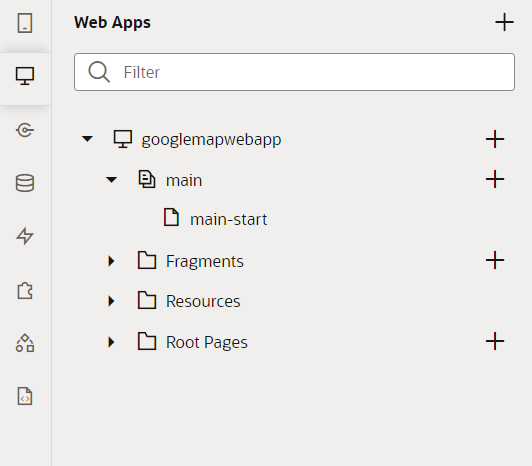The width and height of the screenshot is (532, 466).
Task: Expand the Resources folder
Action: coord(111,301)
